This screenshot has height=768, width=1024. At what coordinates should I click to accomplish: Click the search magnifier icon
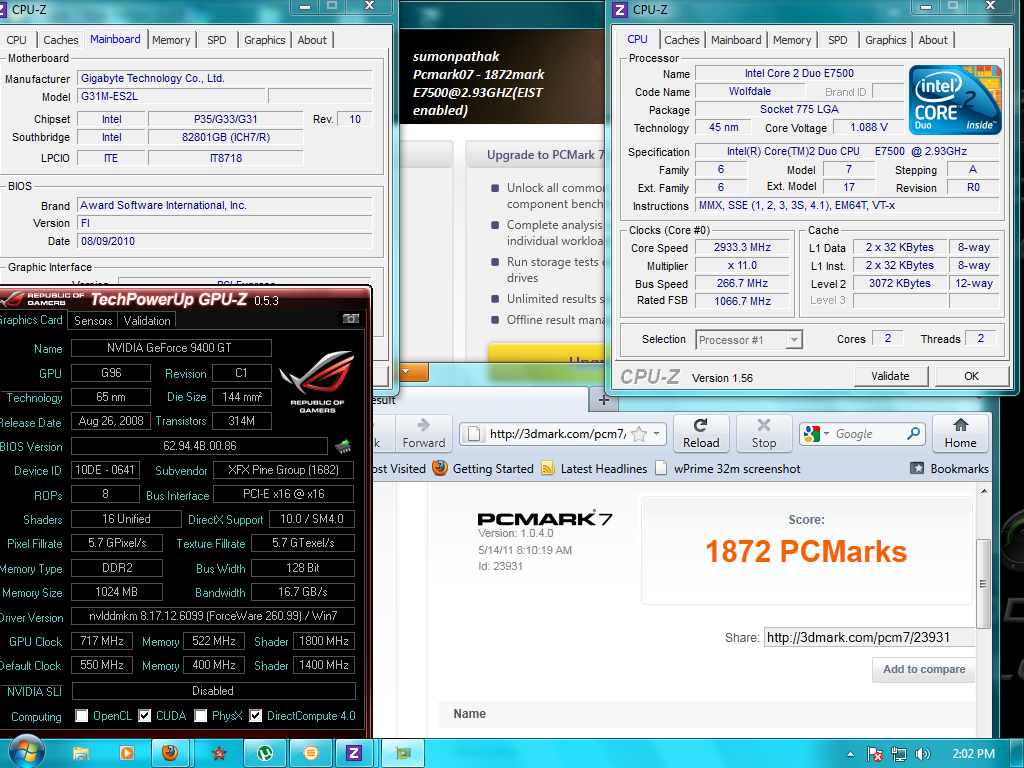click(913, 433)
